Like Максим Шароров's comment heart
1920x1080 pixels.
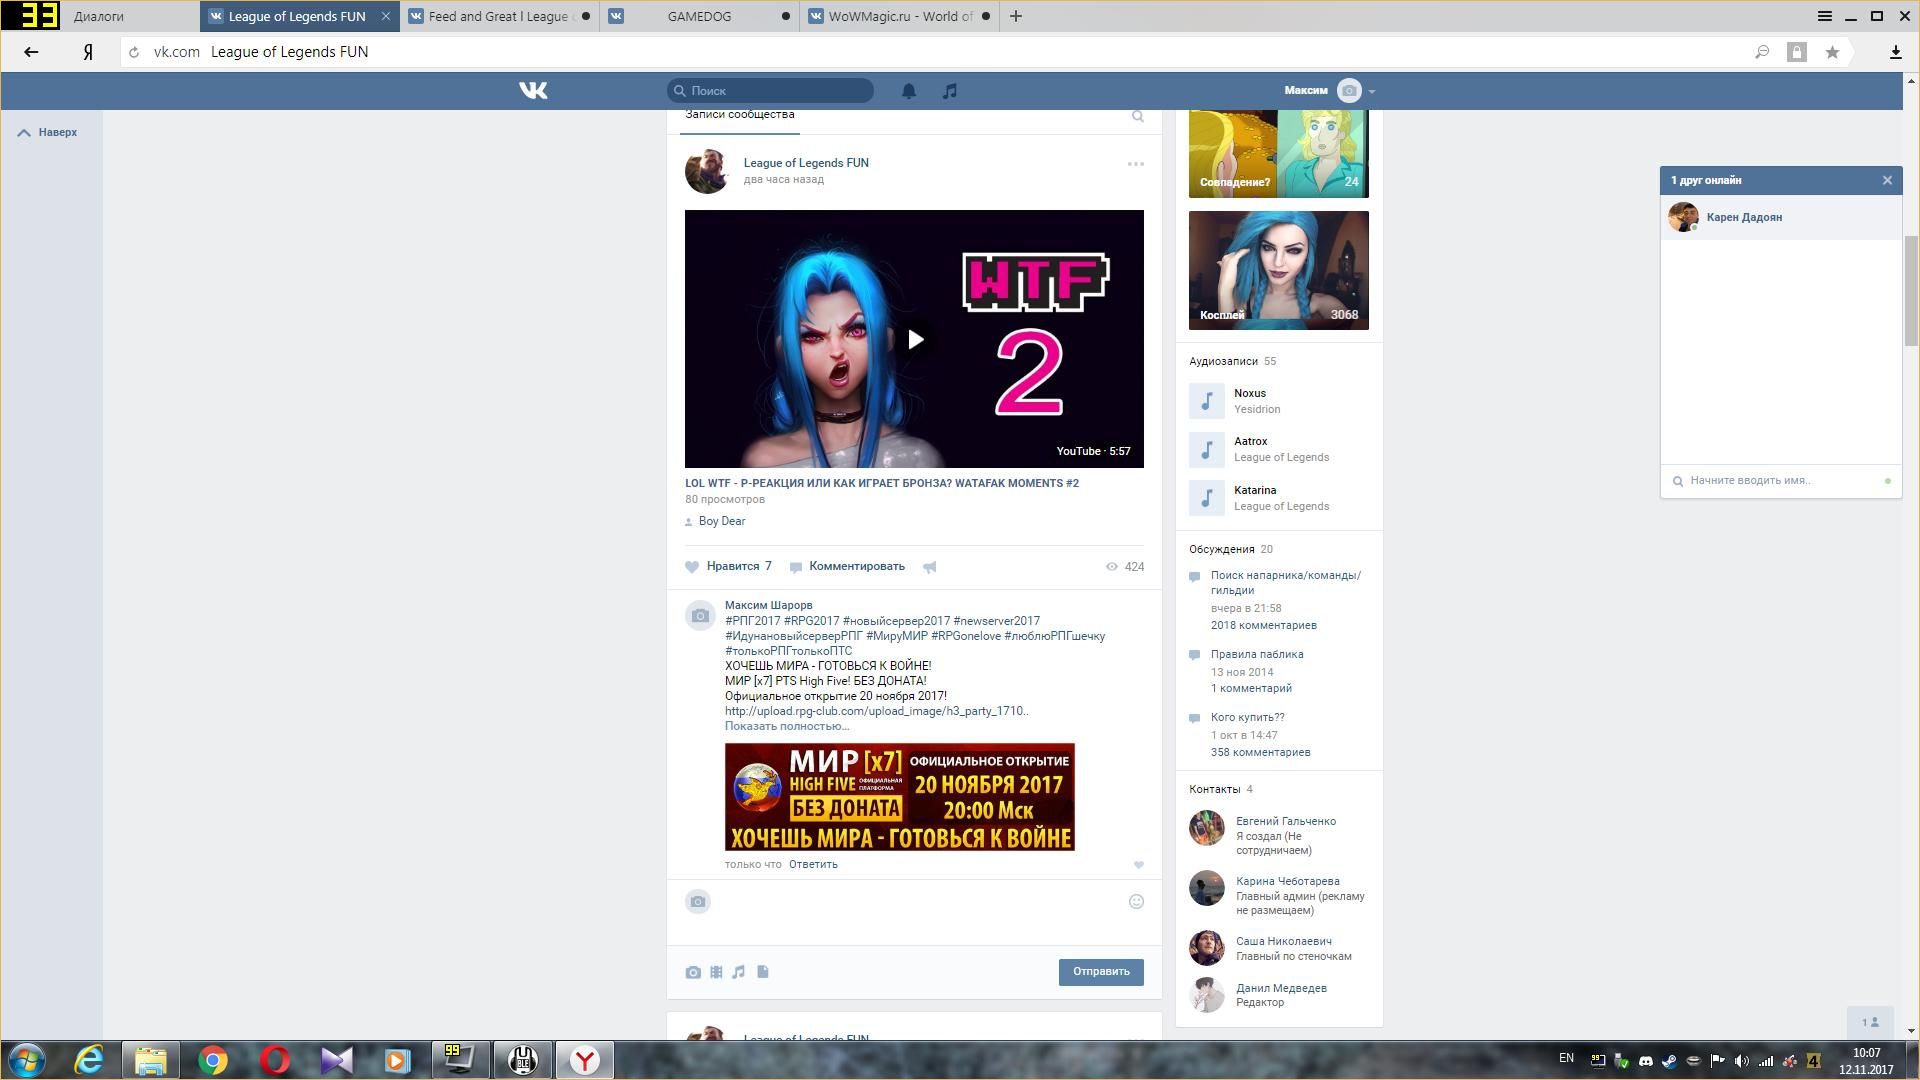[1138, 865]
